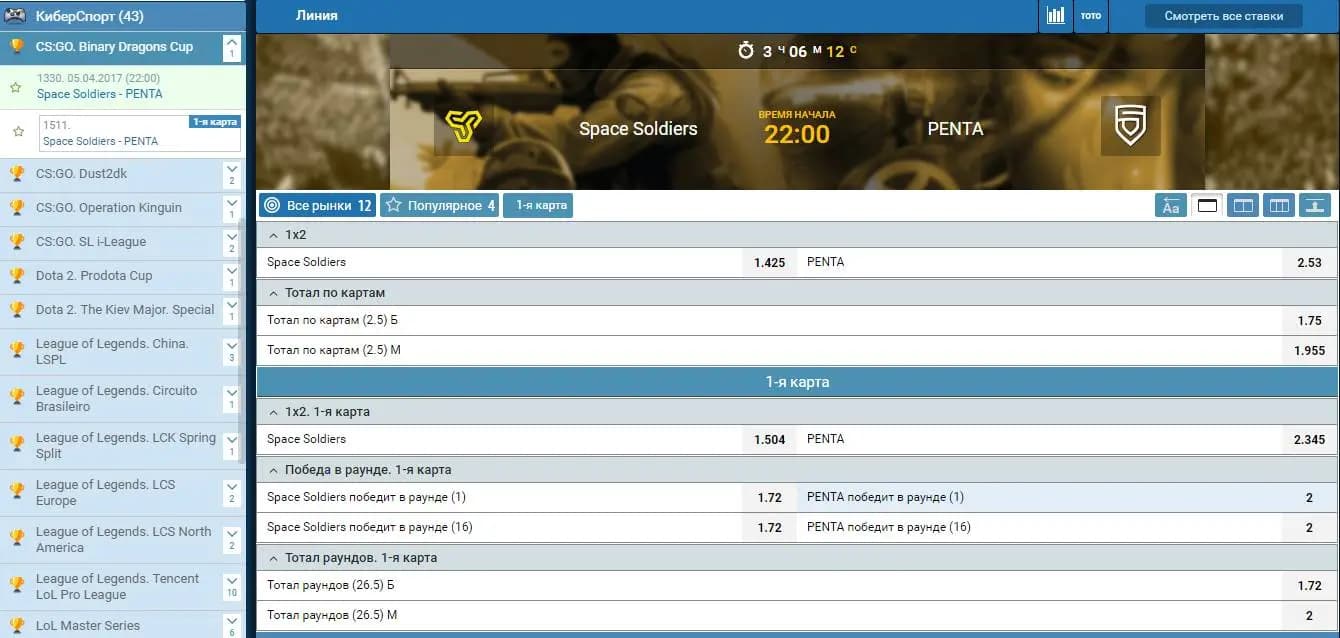Switch to single-column layout view
The height and width of the screenshot is (638, 1340).
(1207, 205)
